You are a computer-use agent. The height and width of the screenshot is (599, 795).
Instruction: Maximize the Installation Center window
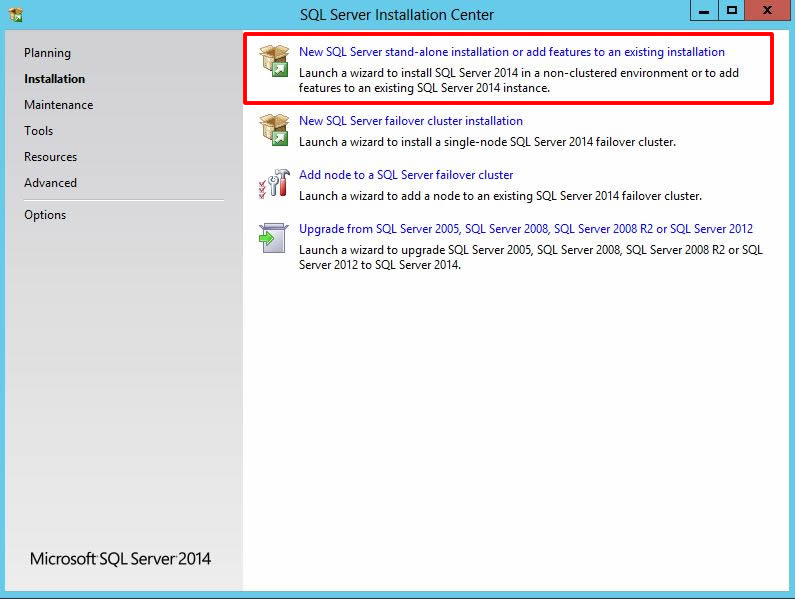732,11
